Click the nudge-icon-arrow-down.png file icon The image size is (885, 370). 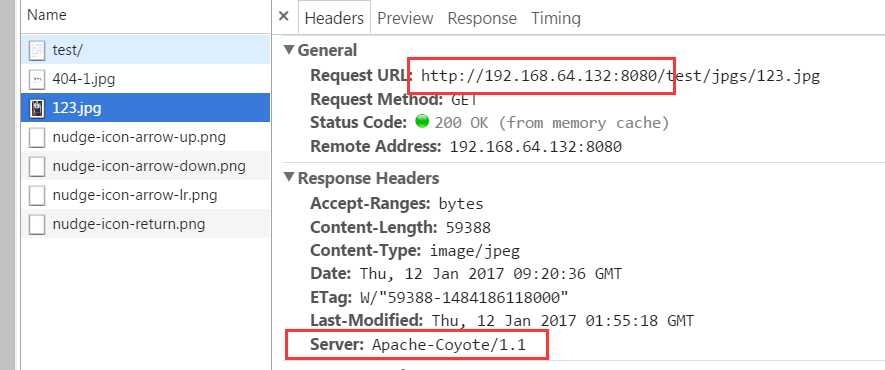coord(37,166)
